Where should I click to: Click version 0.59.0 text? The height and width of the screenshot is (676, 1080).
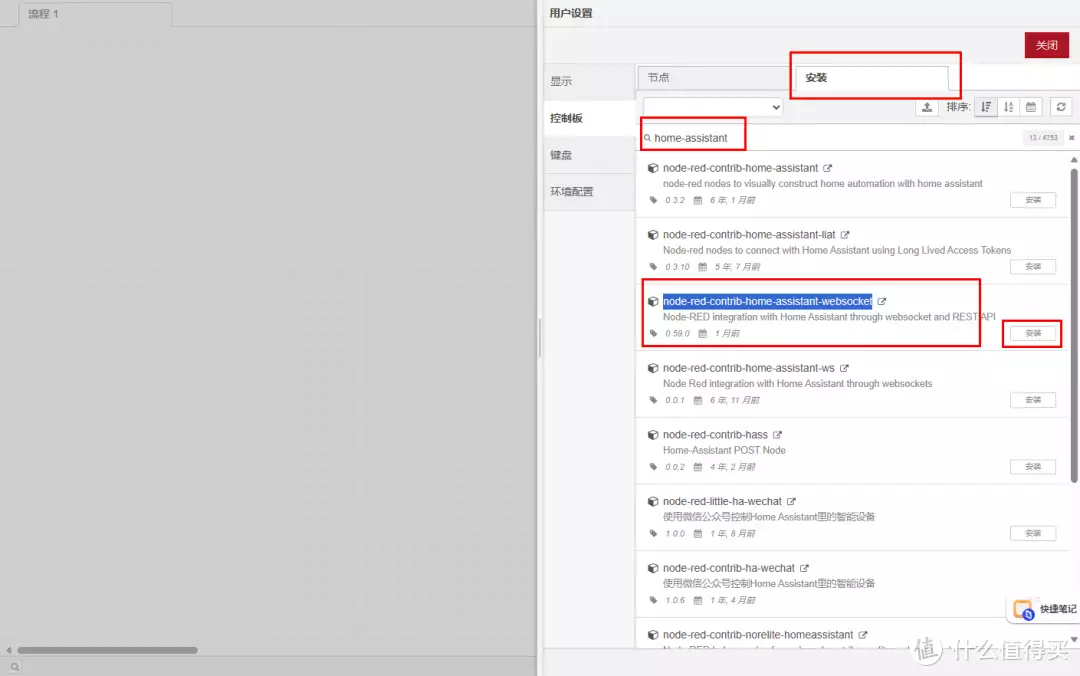(677, 334)
